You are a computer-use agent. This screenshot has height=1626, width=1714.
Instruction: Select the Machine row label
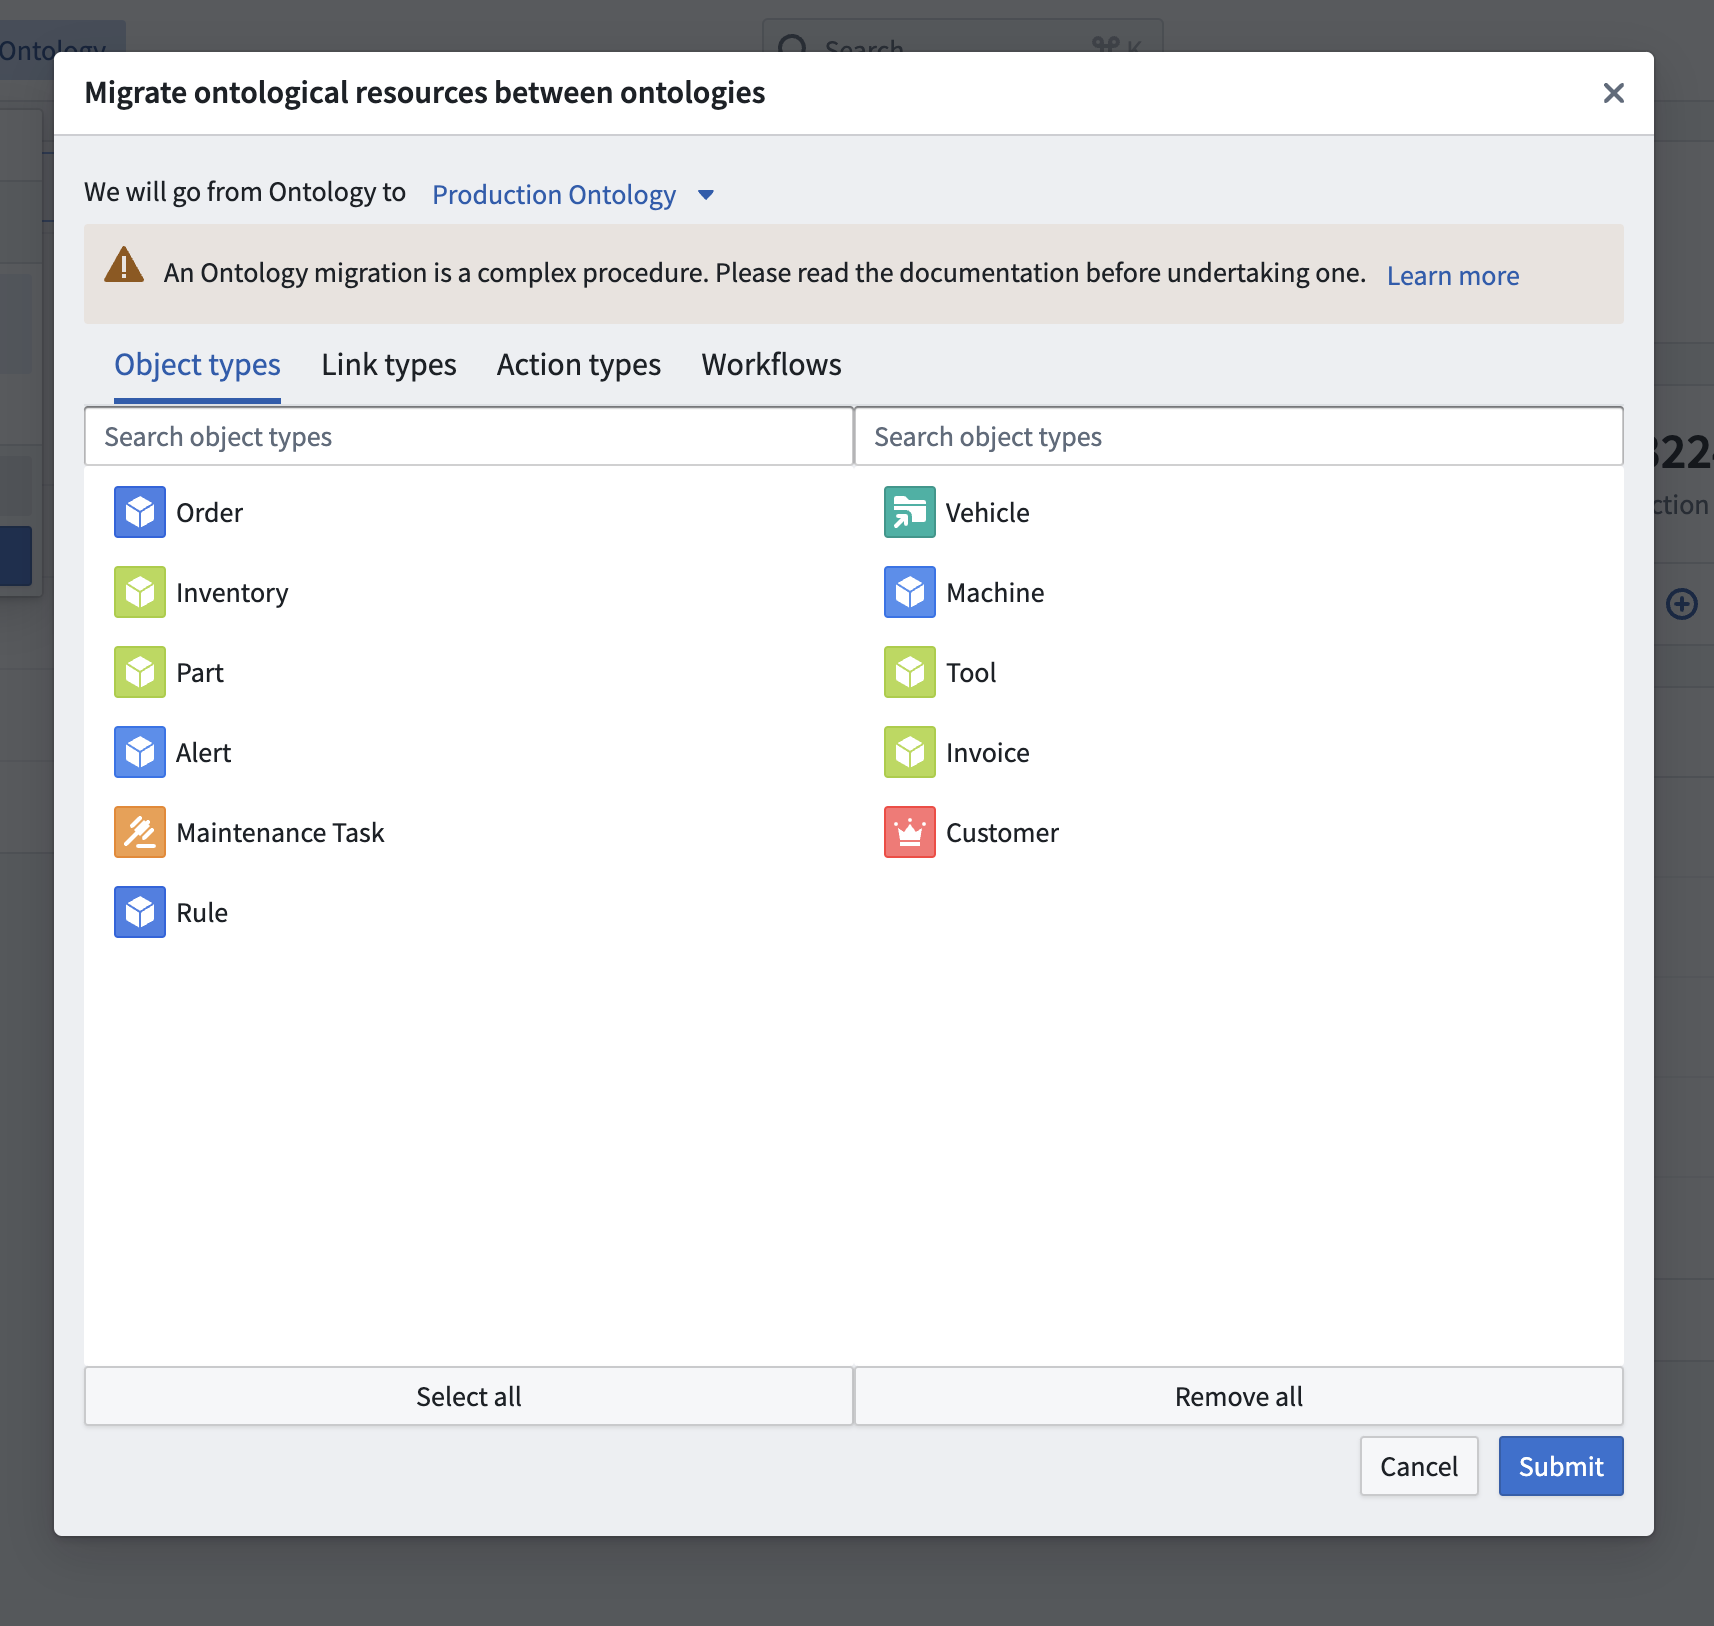point(995,593)
